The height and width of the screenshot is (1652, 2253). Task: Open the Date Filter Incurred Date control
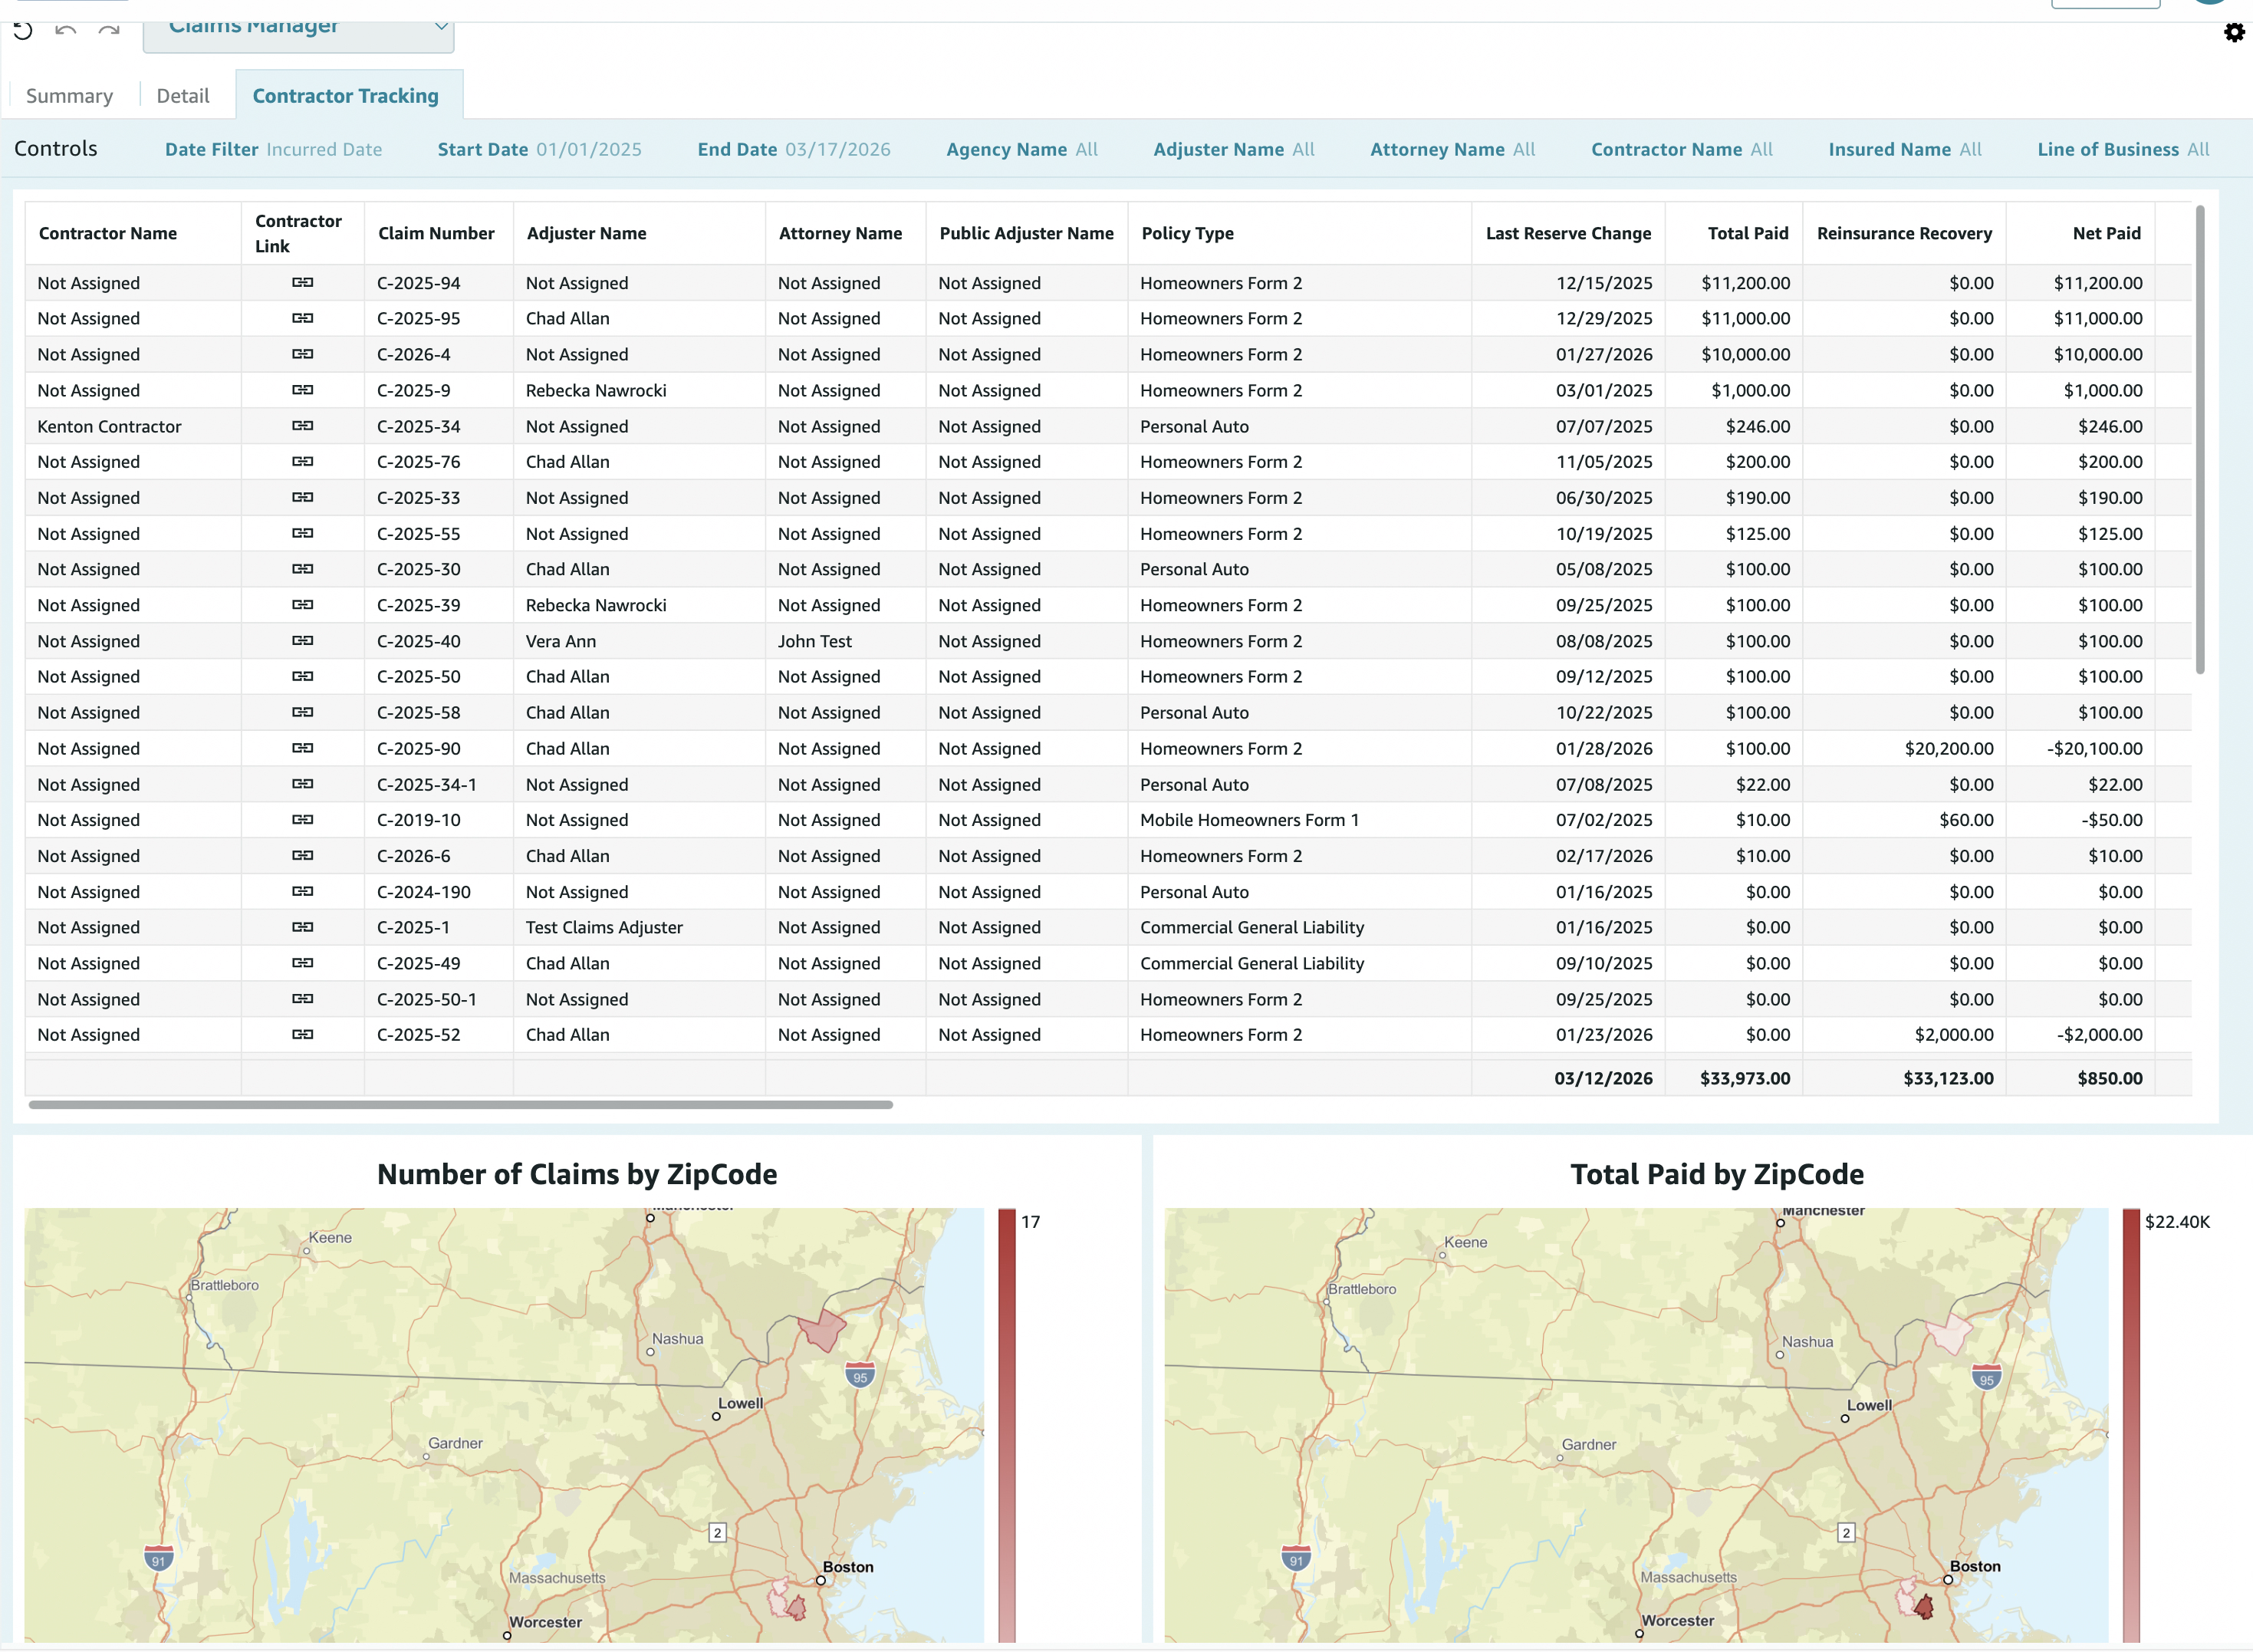click(273, 149)
